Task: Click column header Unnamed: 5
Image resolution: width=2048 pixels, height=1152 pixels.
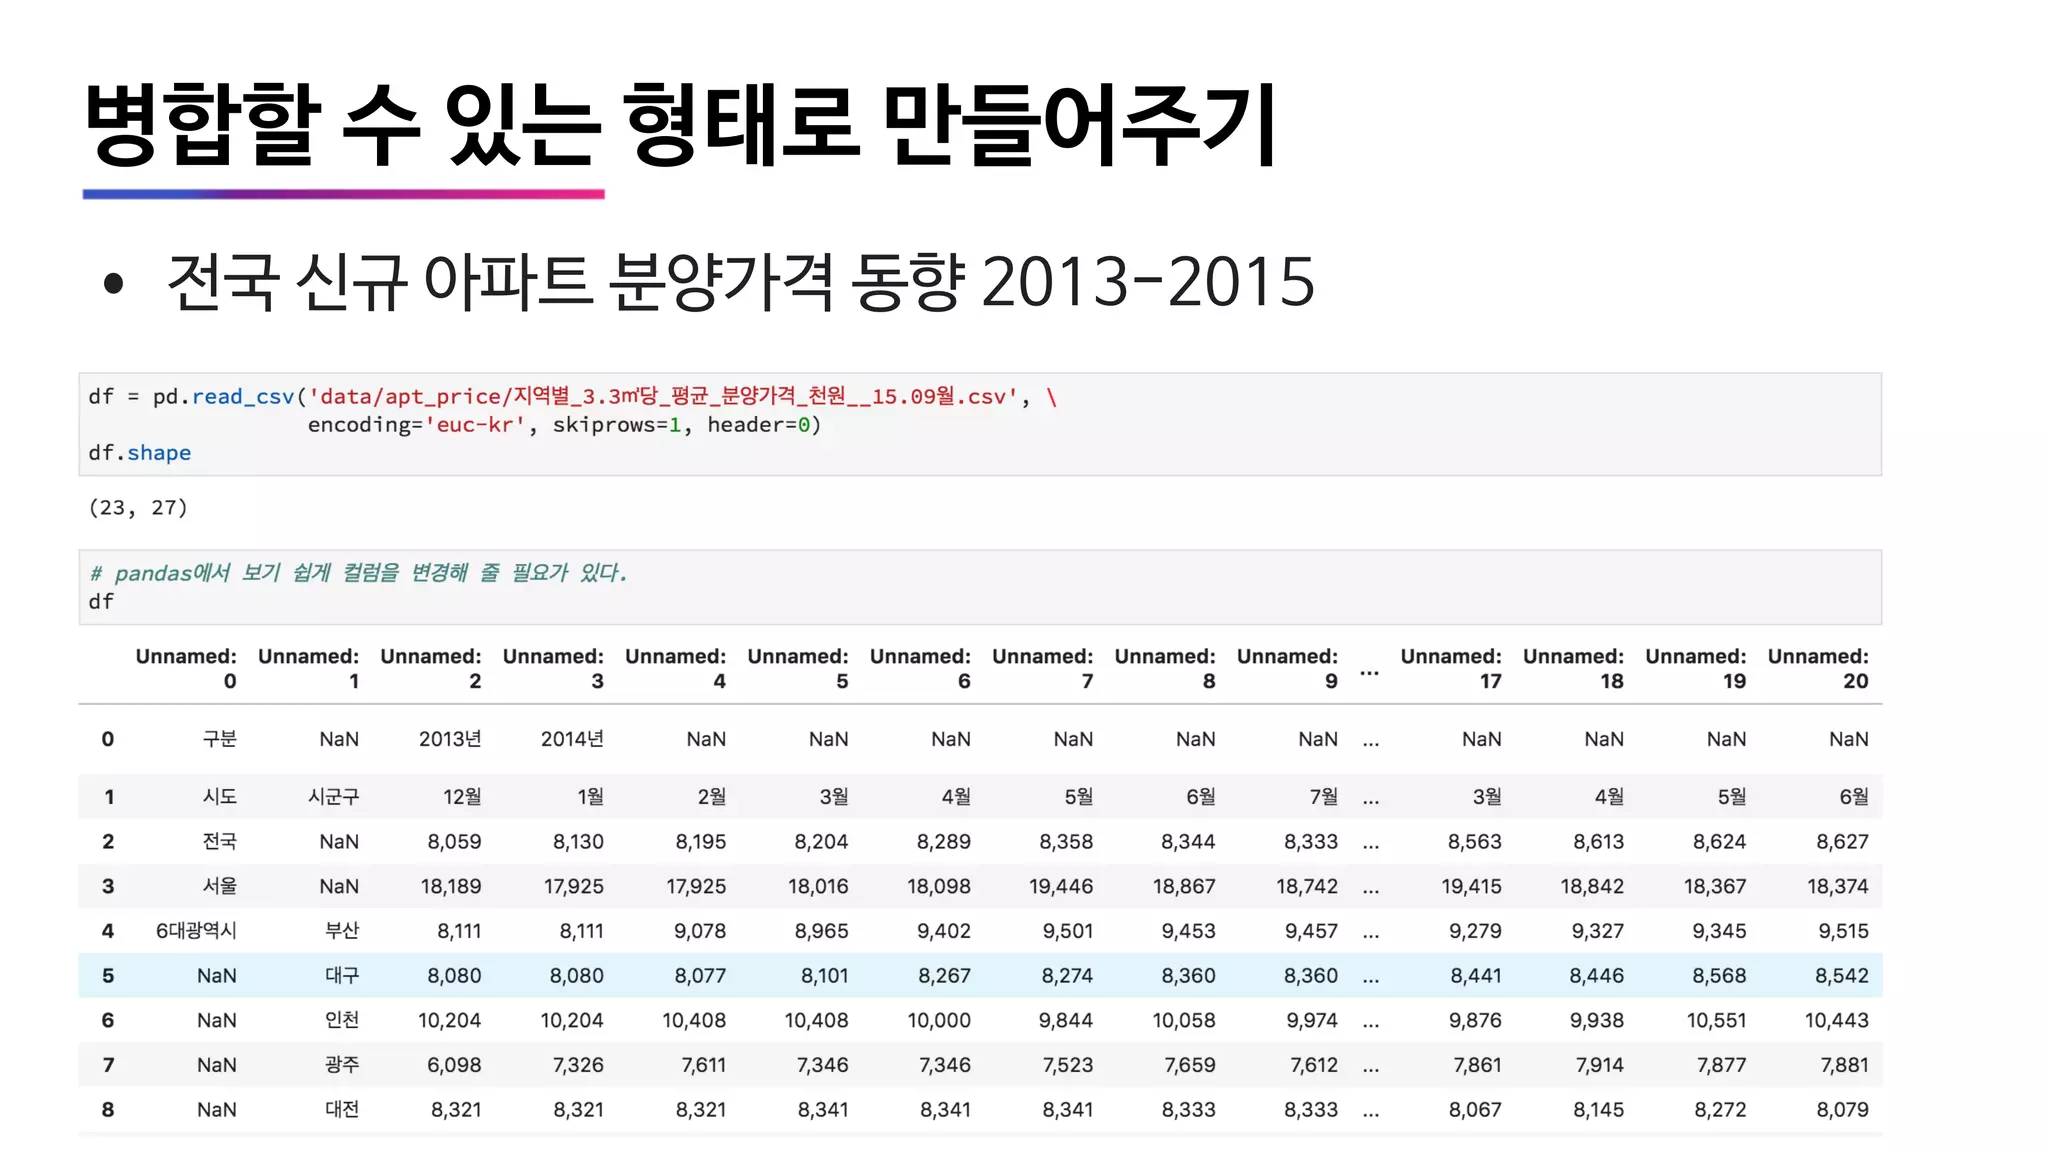Action: coord(797,668)
